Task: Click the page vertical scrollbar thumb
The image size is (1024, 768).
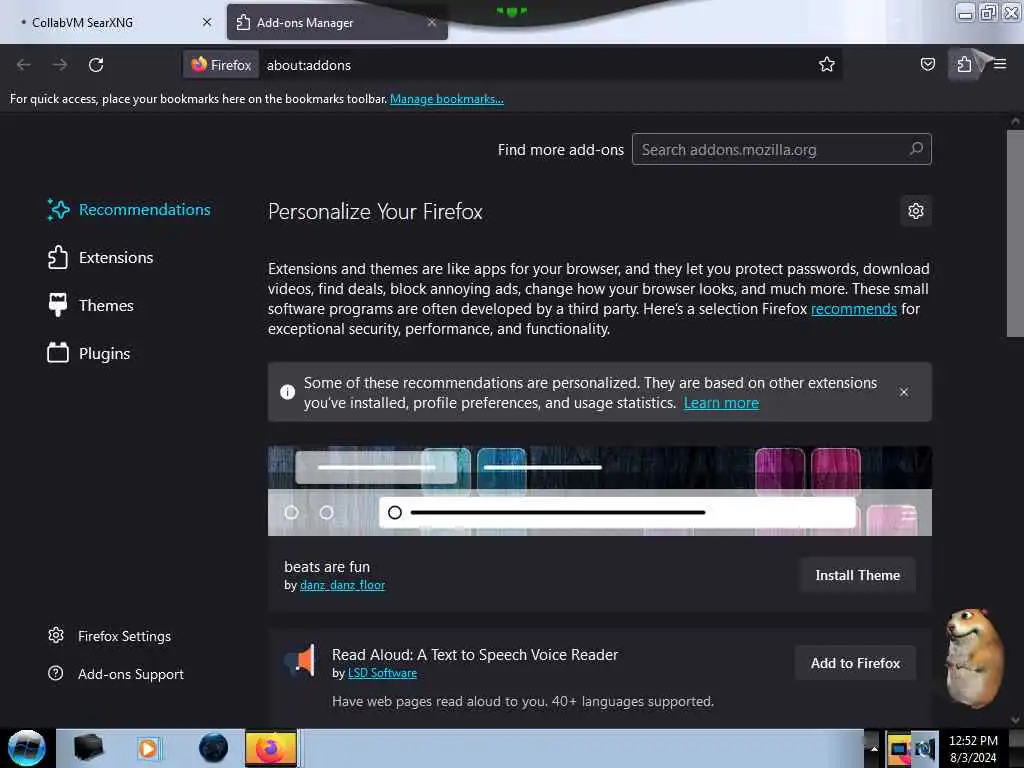Action: click(1015, 234)
